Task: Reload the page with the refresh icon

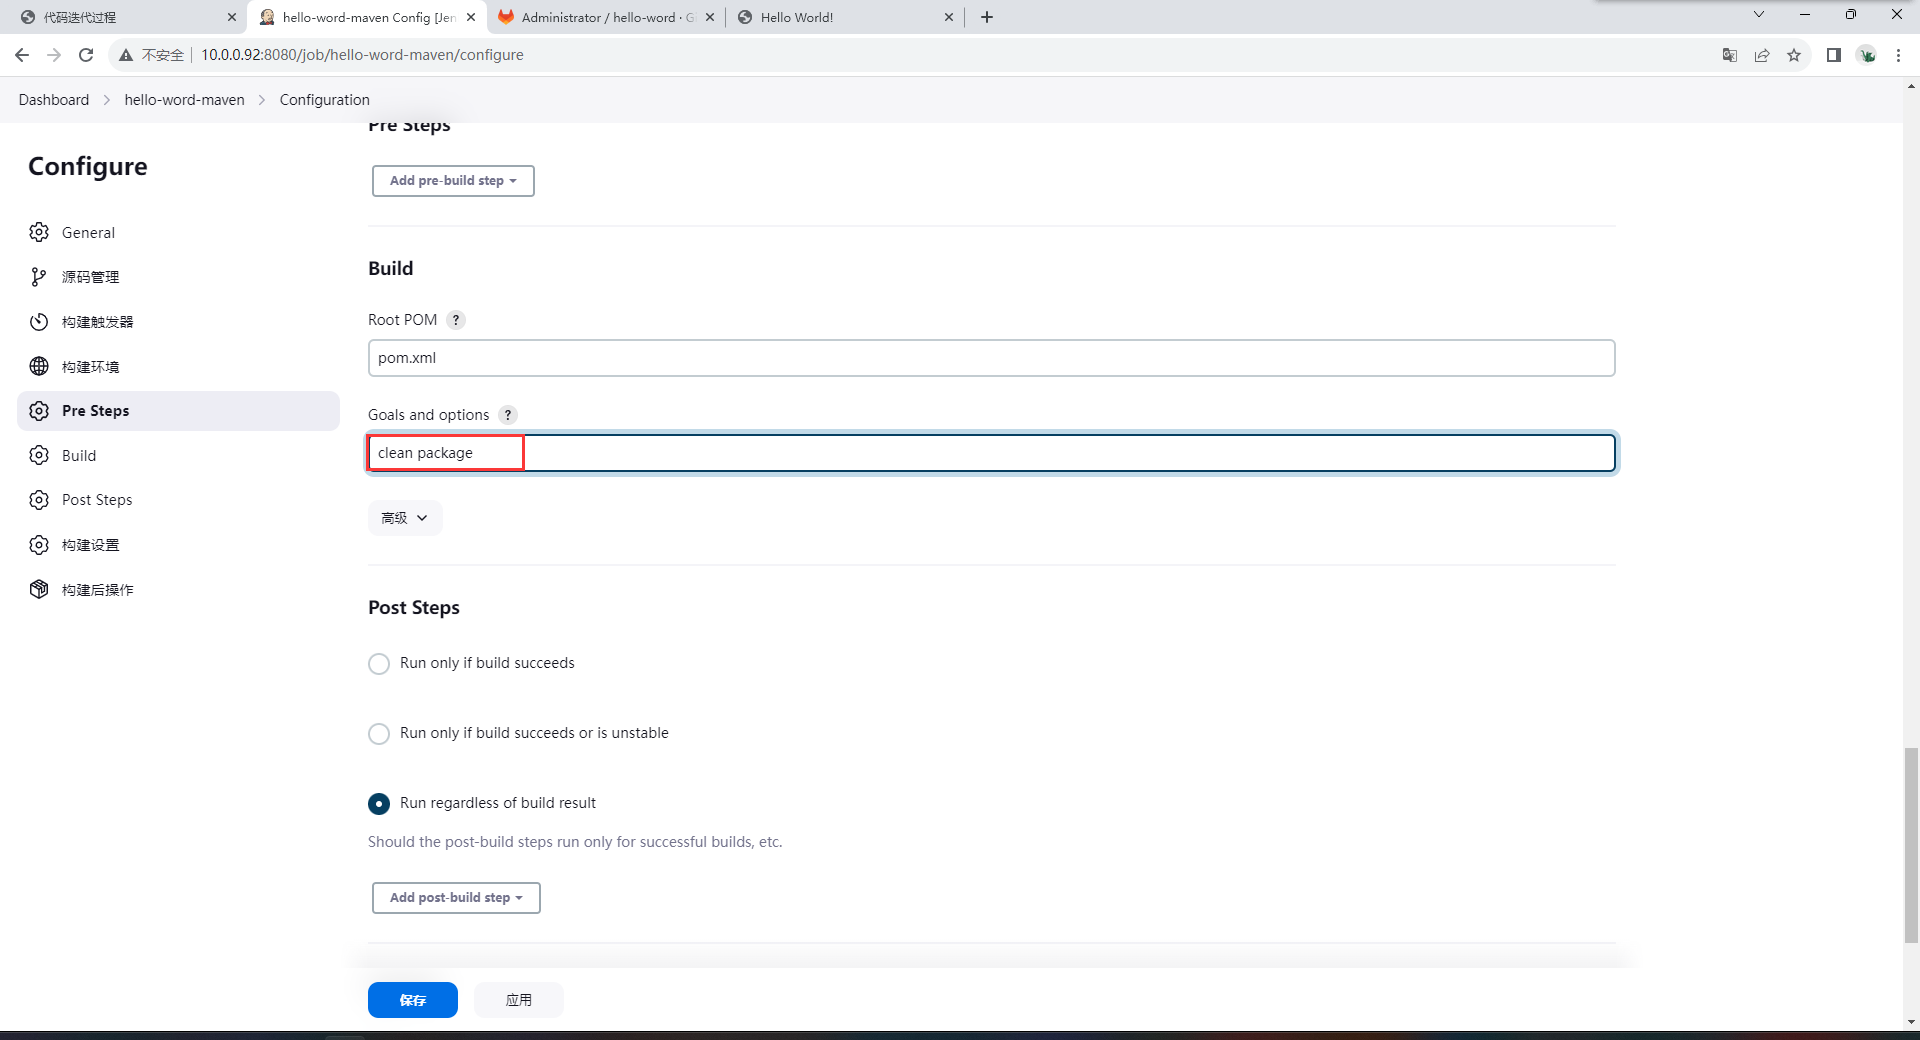Action: click(x=86, y=55)
